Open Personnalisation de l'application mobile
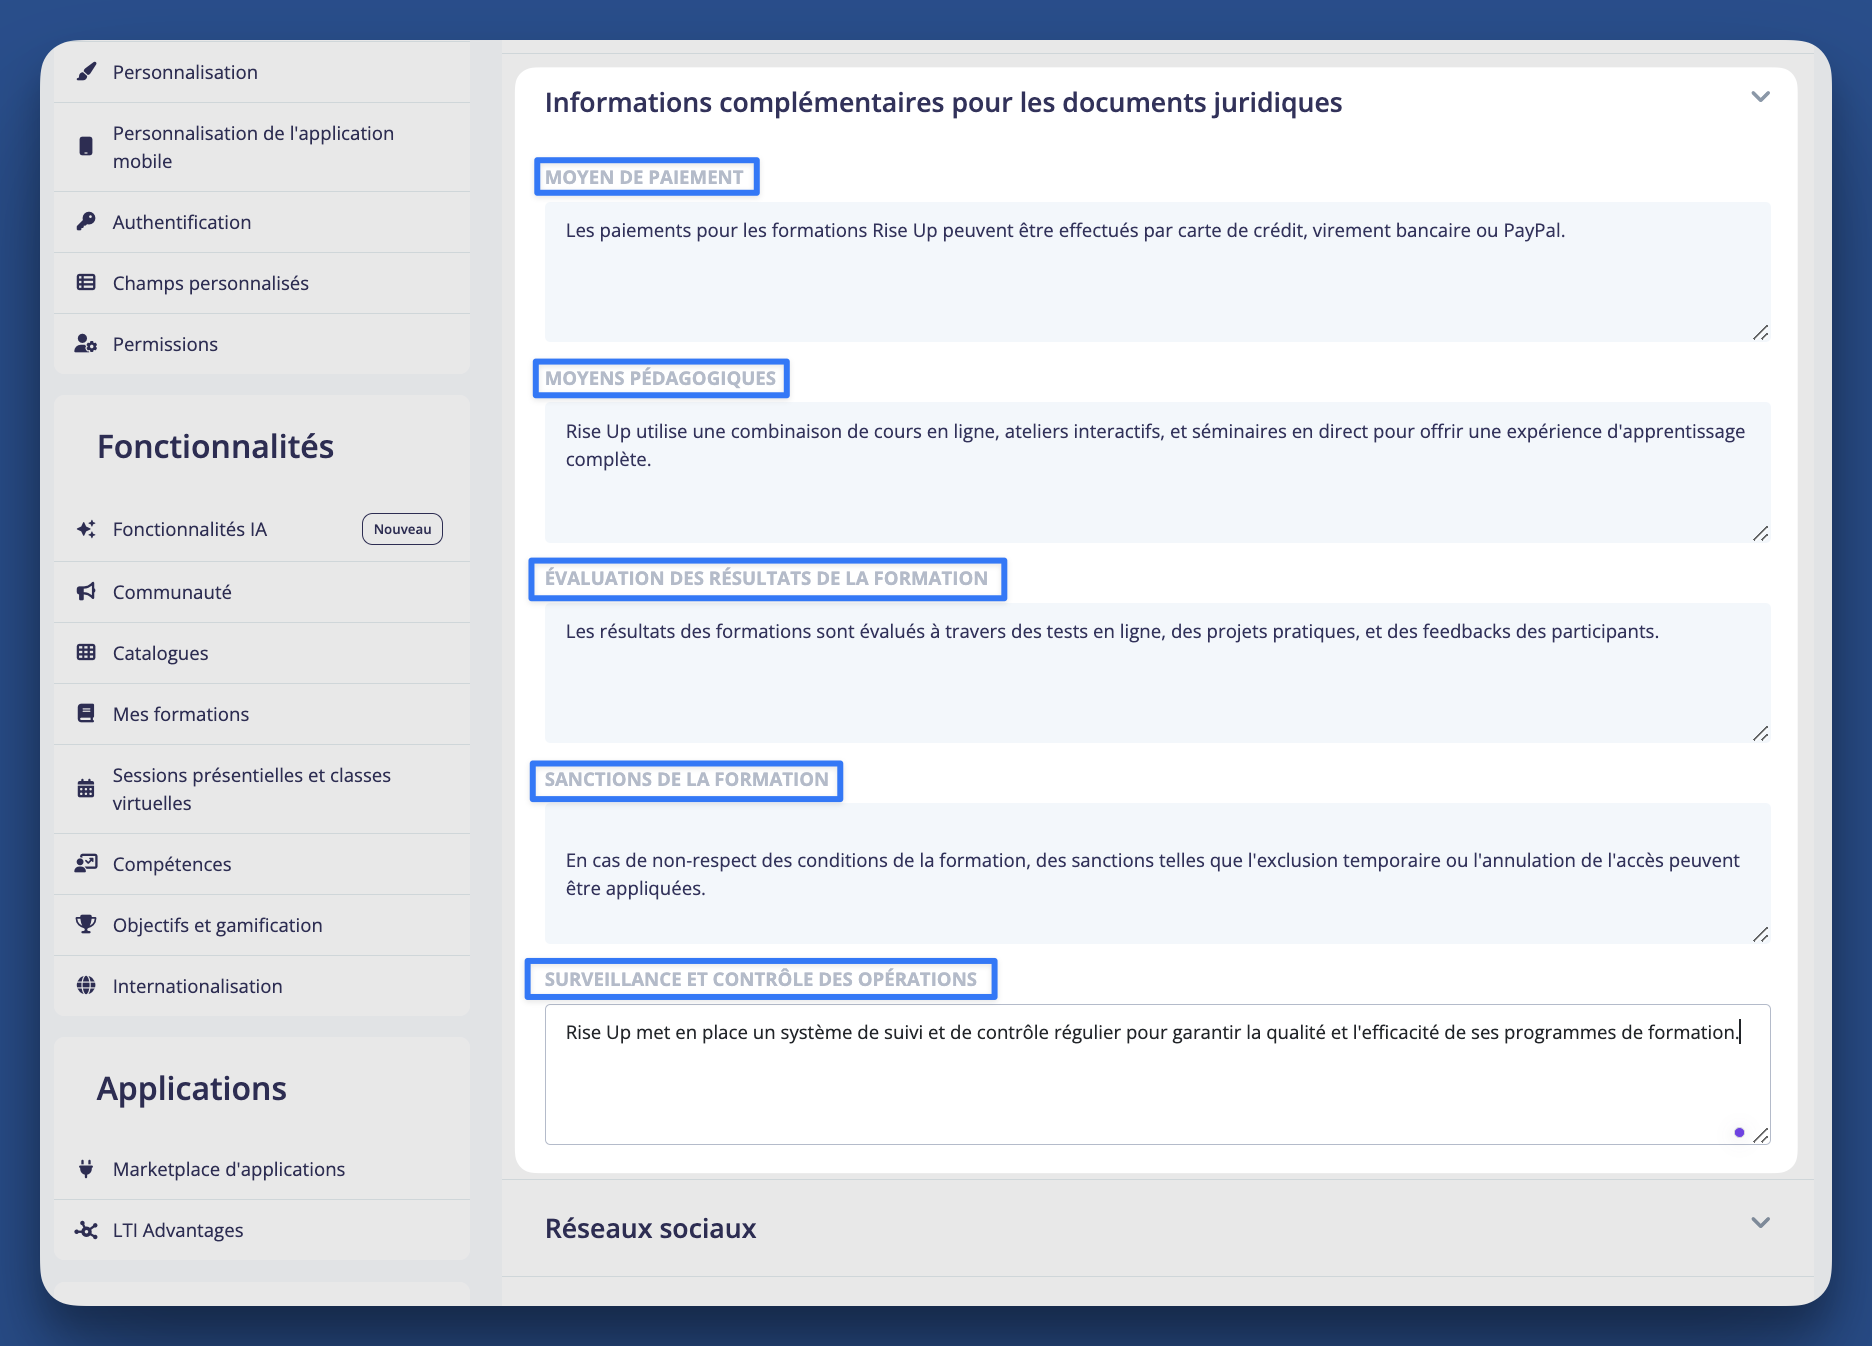This screenshot has width=1872, height=1346. pos(262,147)
